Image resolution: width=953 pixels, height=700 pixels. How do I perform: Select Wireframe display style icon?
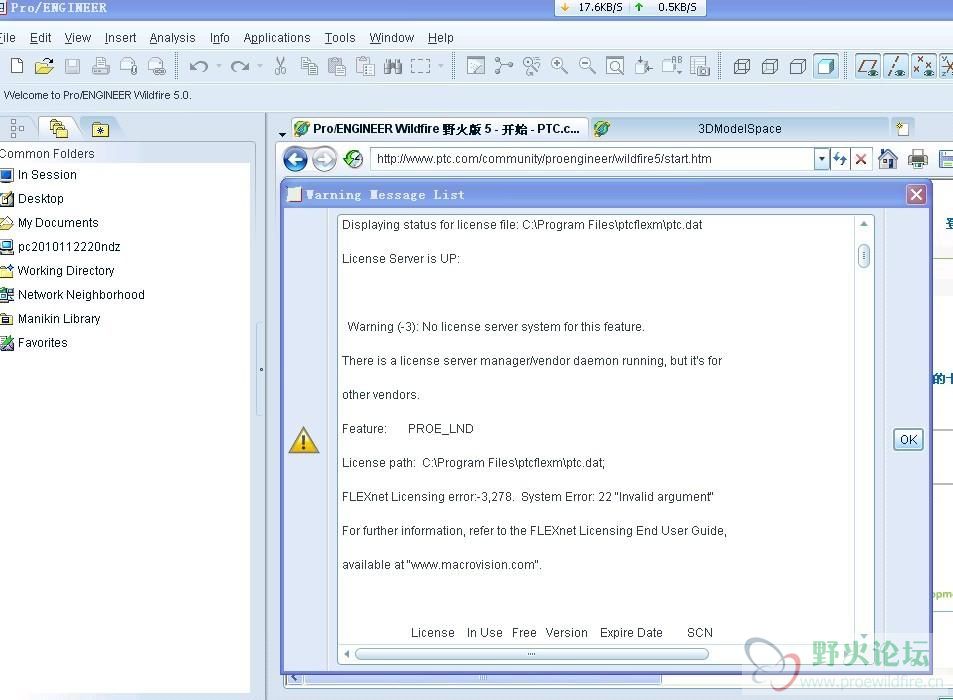pyautogui.click(x=741, y=66)
